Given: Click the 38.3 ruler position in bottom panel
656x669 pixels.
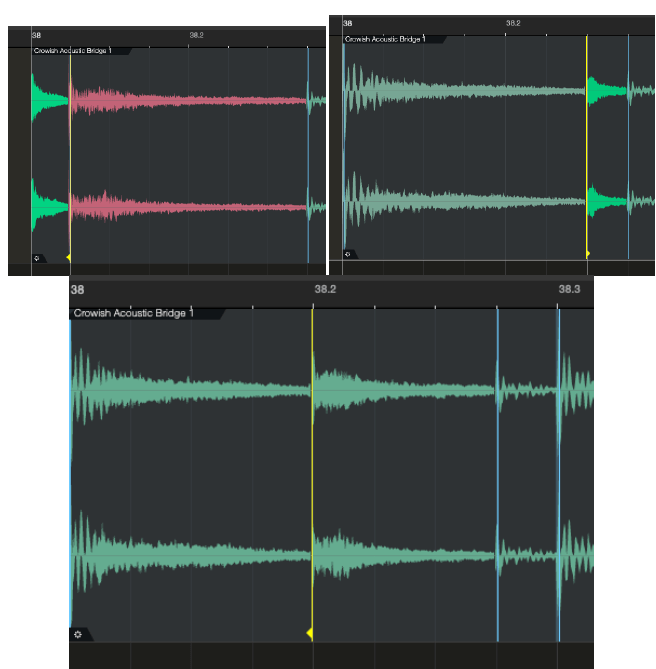Looking at the screenshot, I should tap(569, 289).
